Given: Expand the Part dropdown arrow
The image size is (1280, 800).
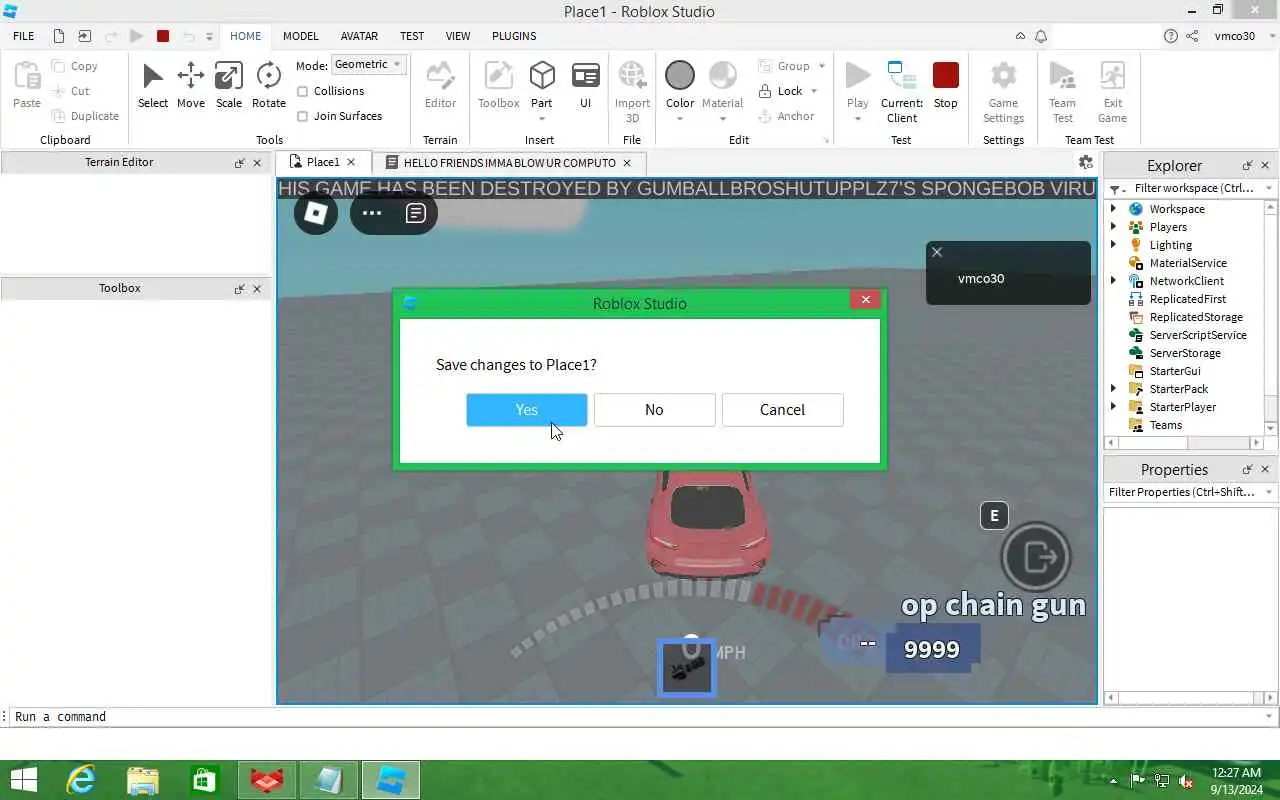Looking at the screenshot, I should 542,119.
